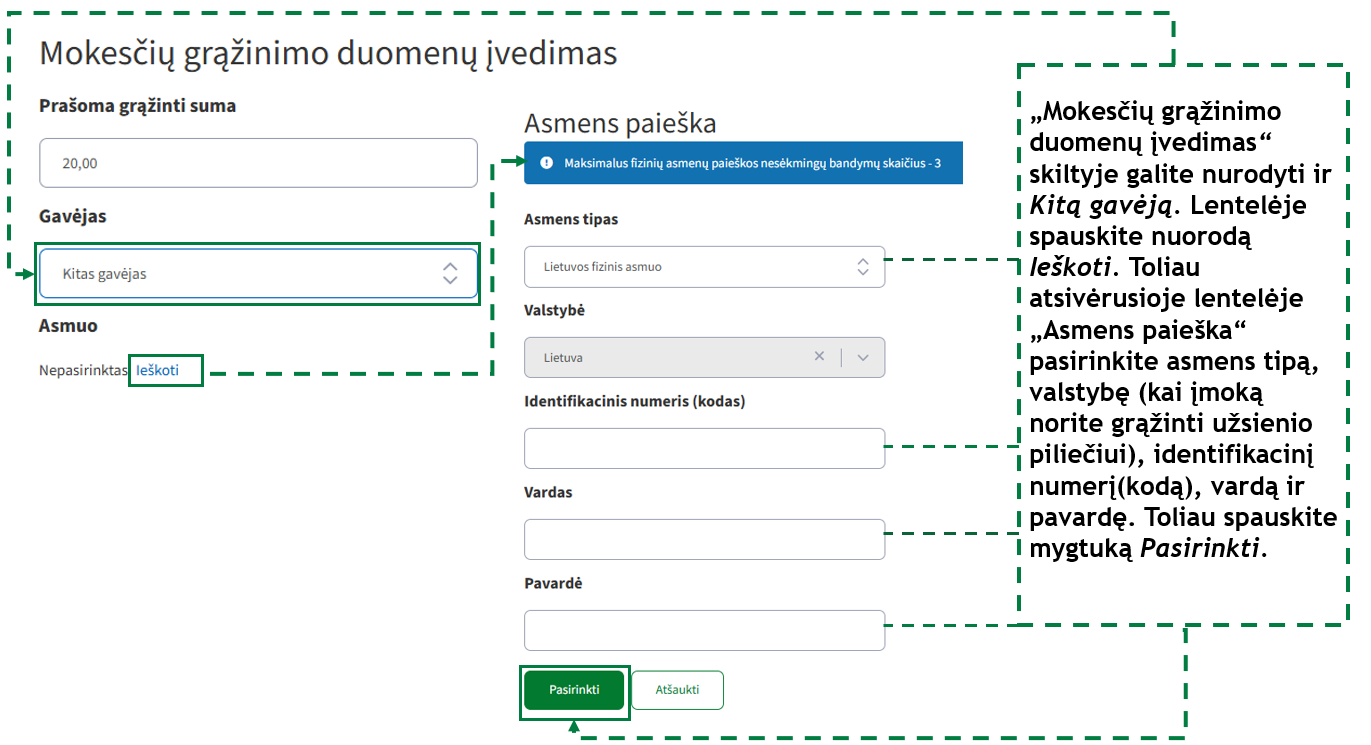This screenshot has width=1371, height=745.
Task: Click the green arrowhead below the Pasirinkti button
Action: coord(574,727)
